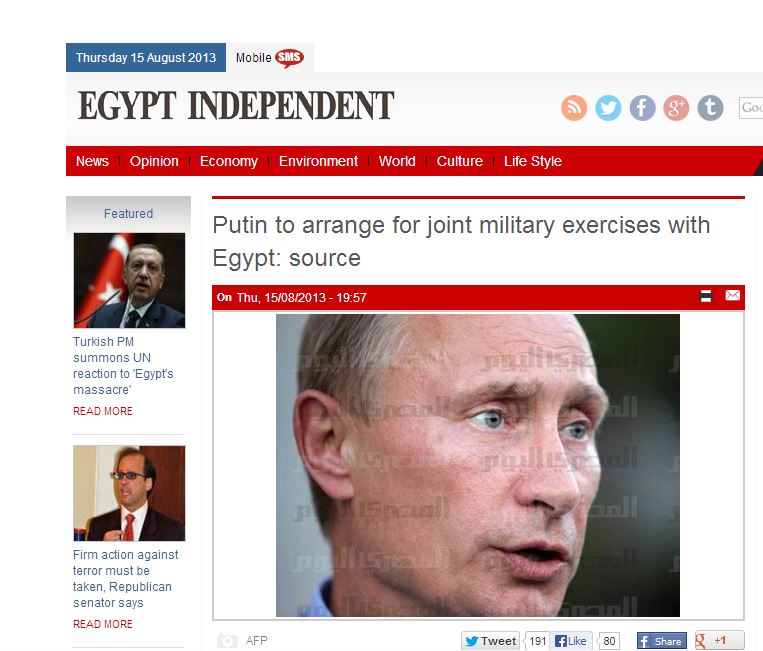Share the article on Facebook

click(661, 641)
